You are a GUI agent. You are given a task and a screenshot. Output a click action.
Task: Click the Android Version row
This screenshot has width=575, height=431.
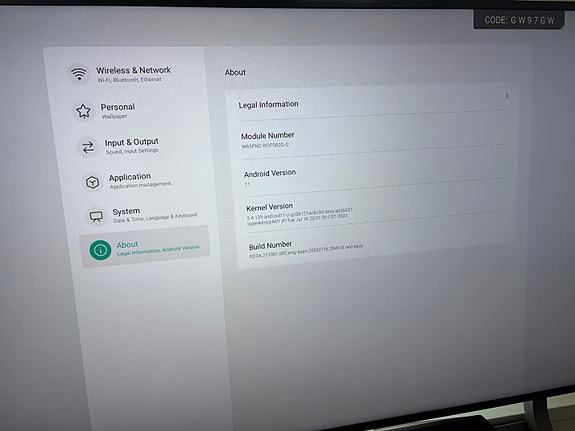click(x=375, y=174)
